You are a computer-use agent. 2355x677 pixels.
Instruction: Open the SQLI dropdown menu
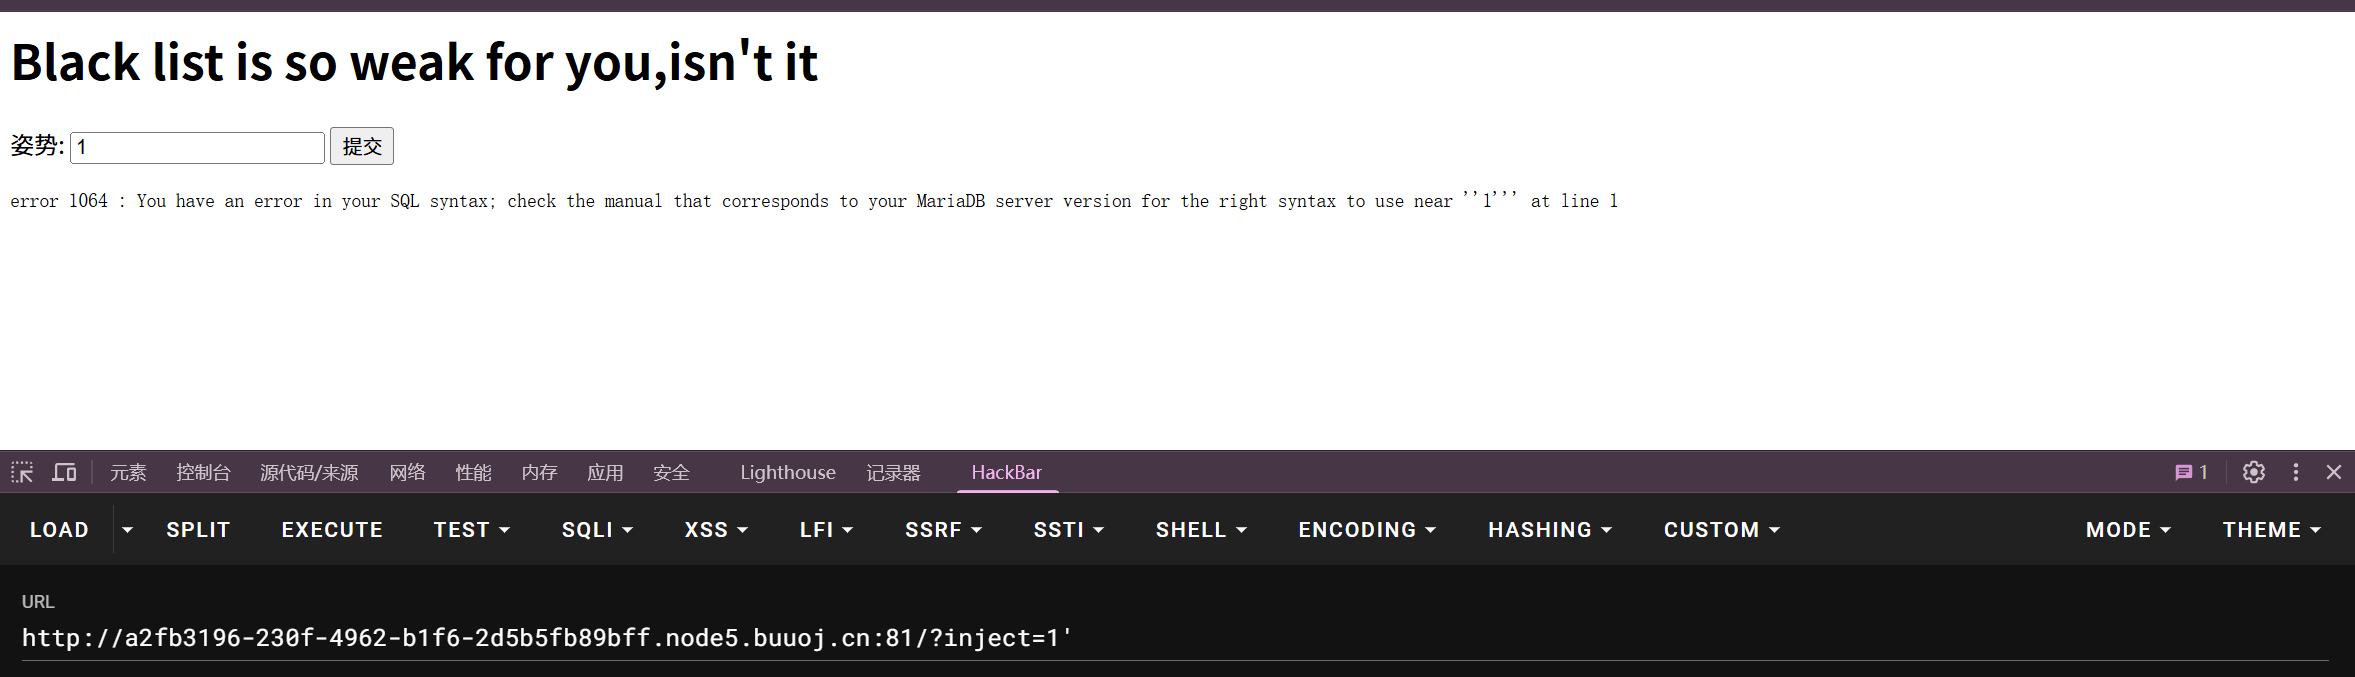coord(597,530)
